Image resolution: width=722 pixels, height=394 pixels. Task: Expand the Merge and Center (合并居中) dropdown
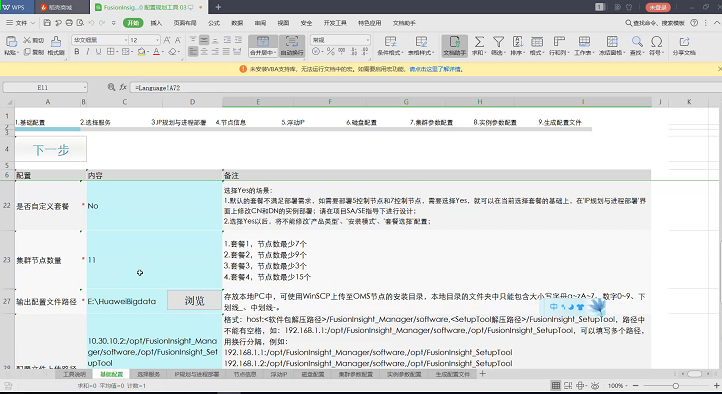(x=274, y=52)
